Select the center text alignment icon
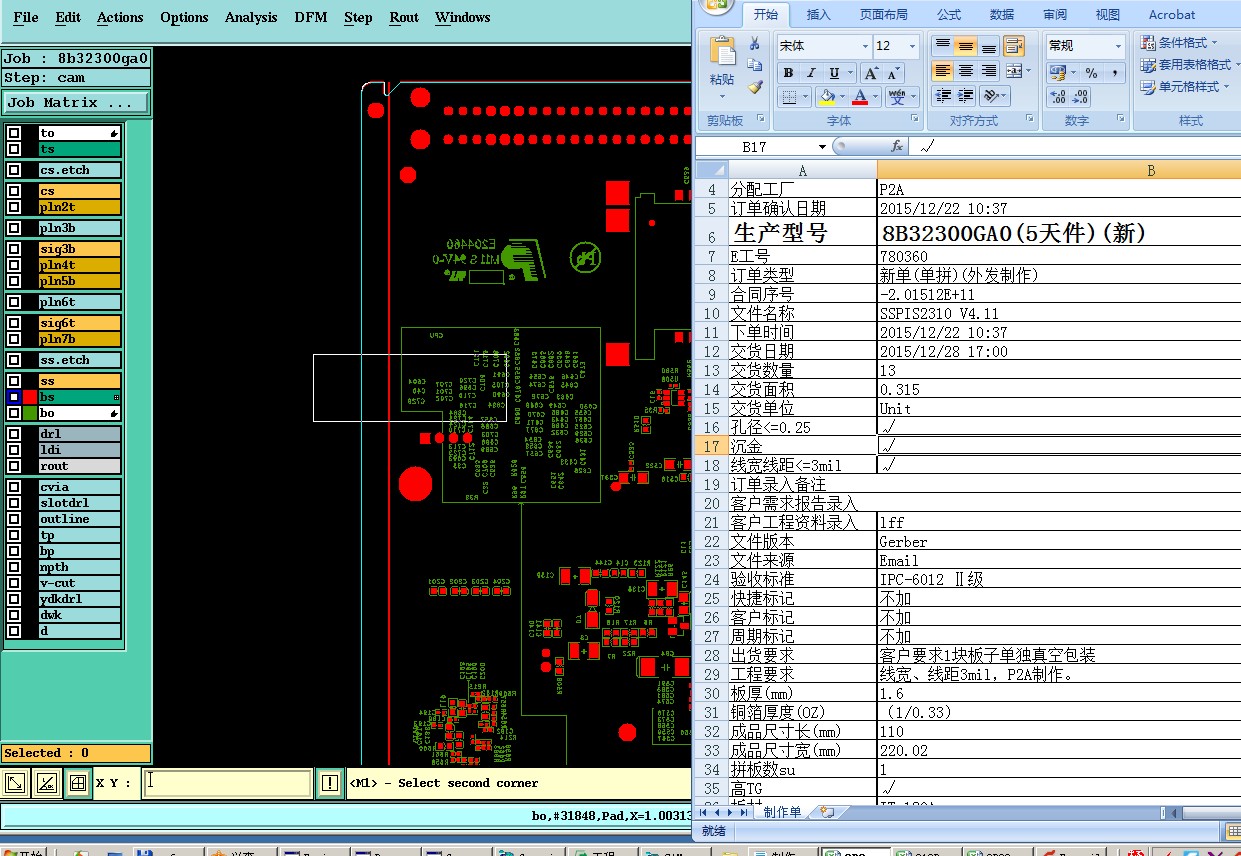The width and height of the screenshot is (1241, 856). pos(965,71)
